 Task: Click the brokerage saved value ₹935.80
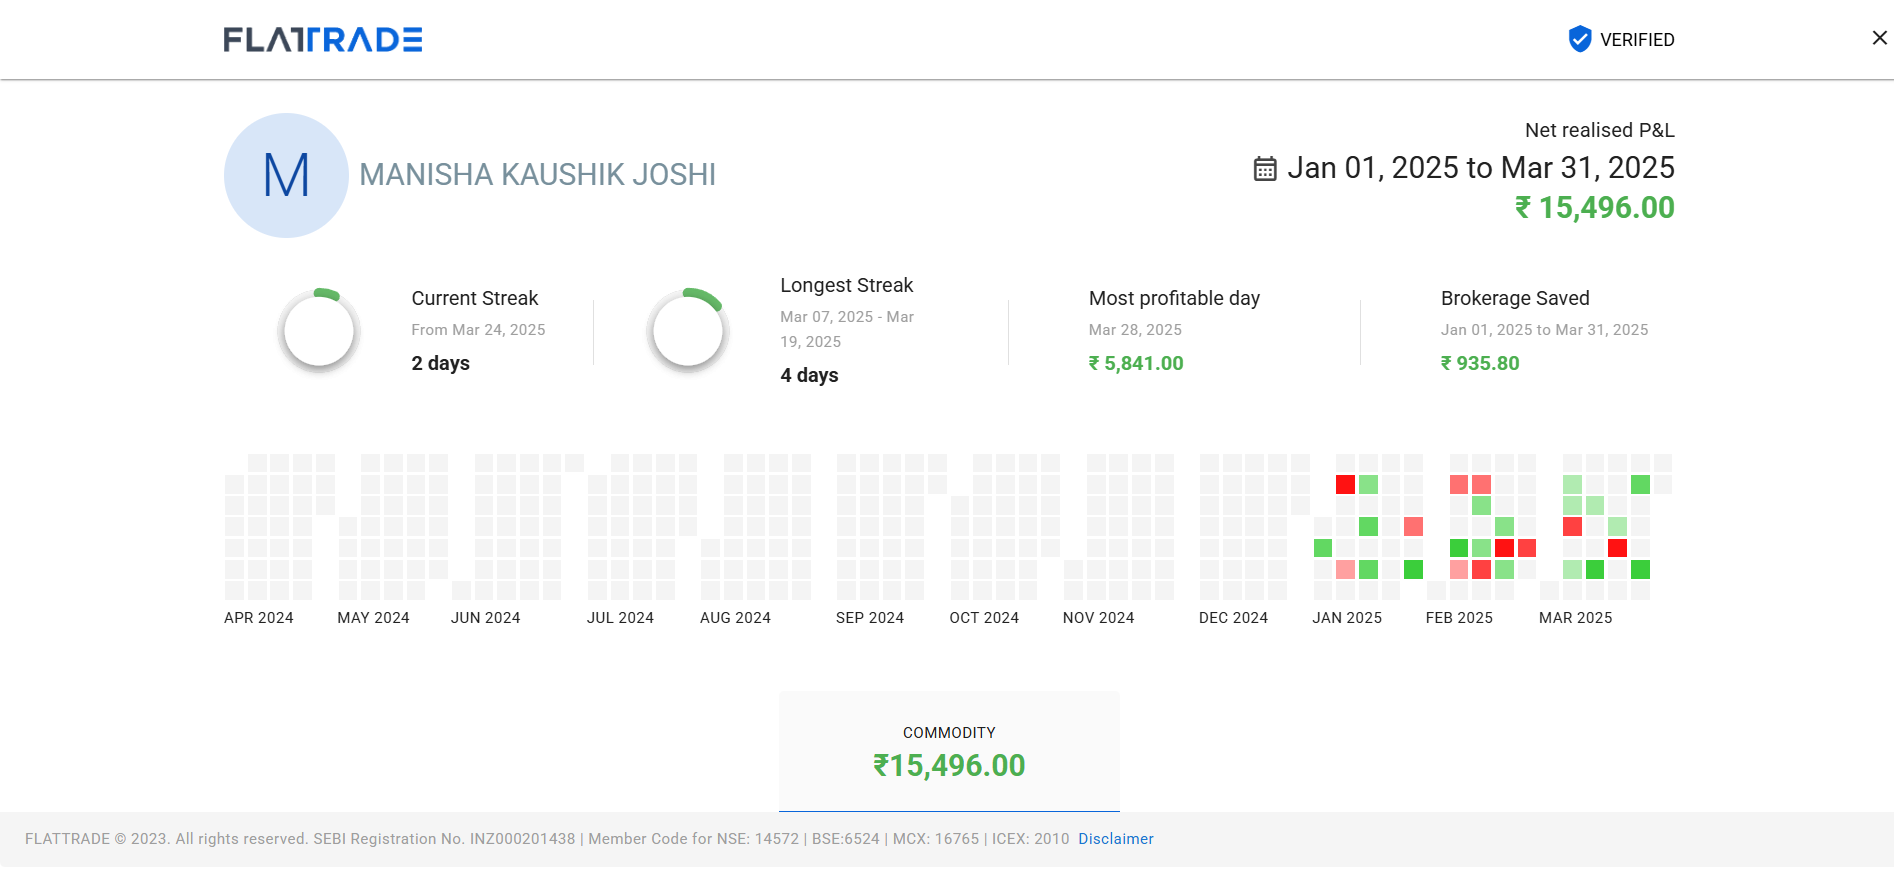1479,364
